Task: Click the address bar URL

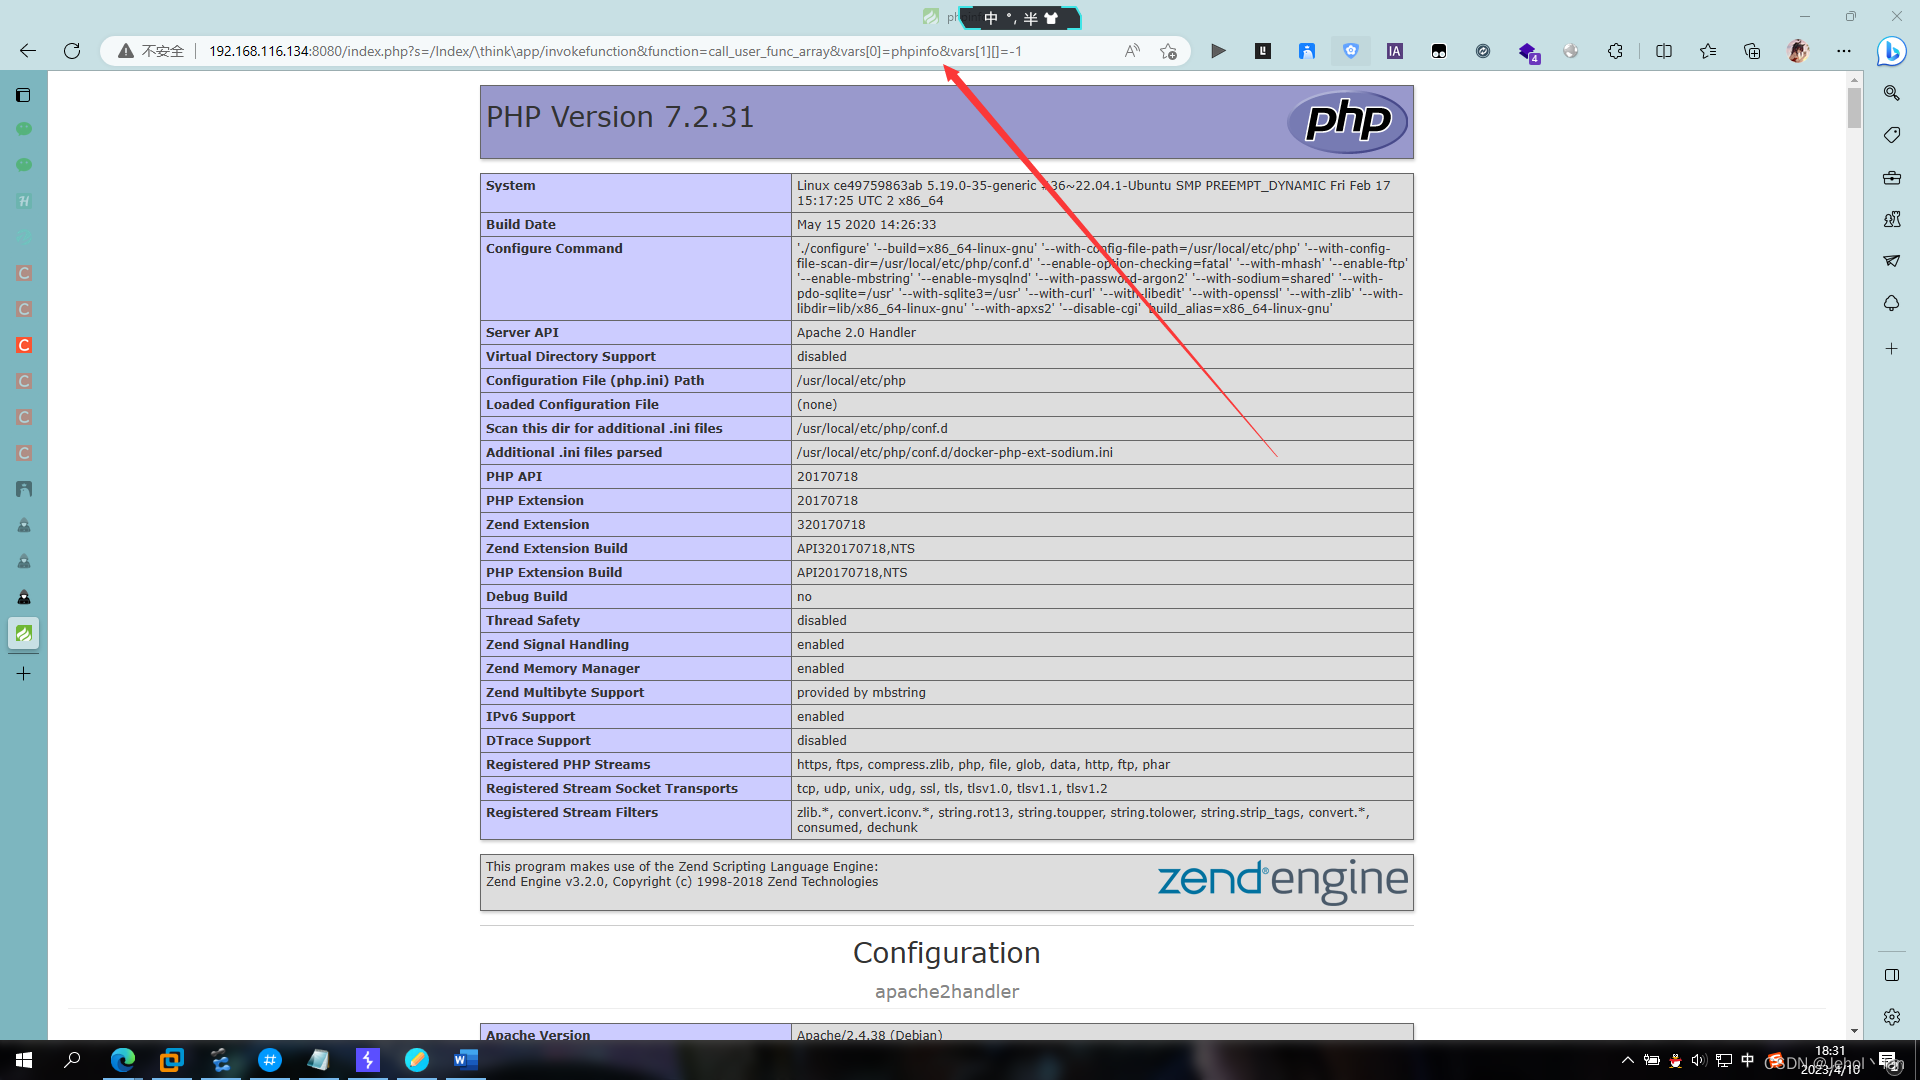Action: pos(615,51)
